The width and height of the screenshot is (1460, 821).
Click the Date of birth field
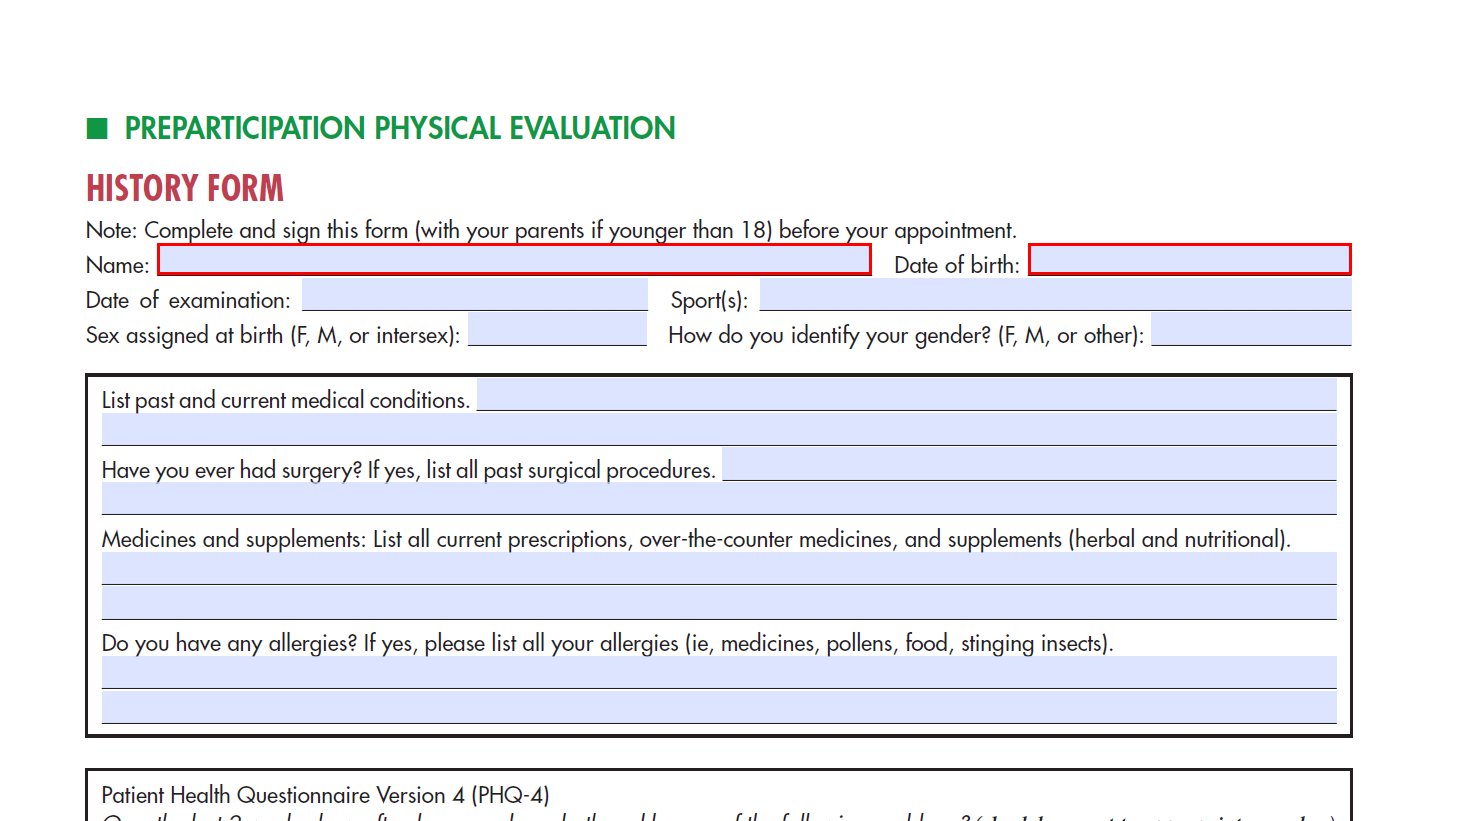point(1189,260)
